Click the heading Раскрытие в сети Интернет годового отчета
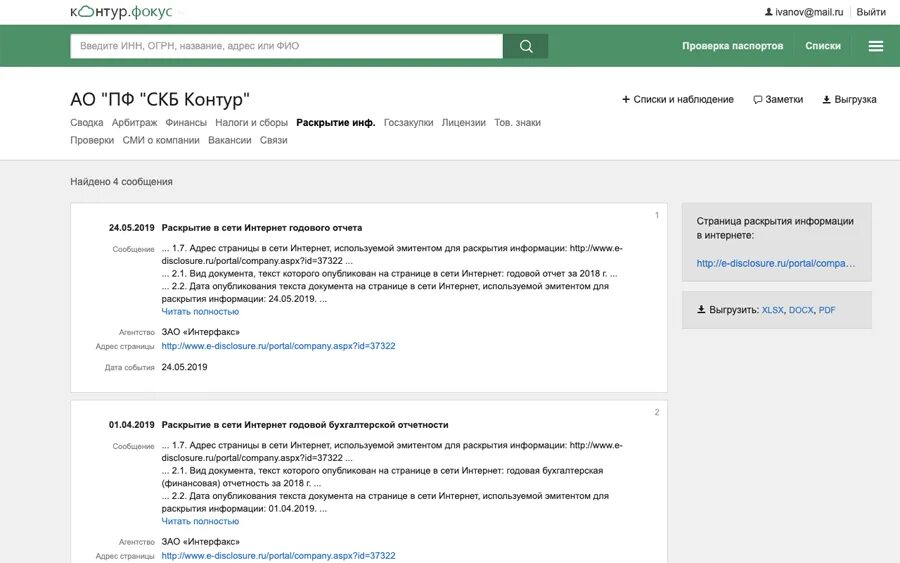The width and height of the screenshot is (900, 563). pyautogui.click(x=262, y=228)
